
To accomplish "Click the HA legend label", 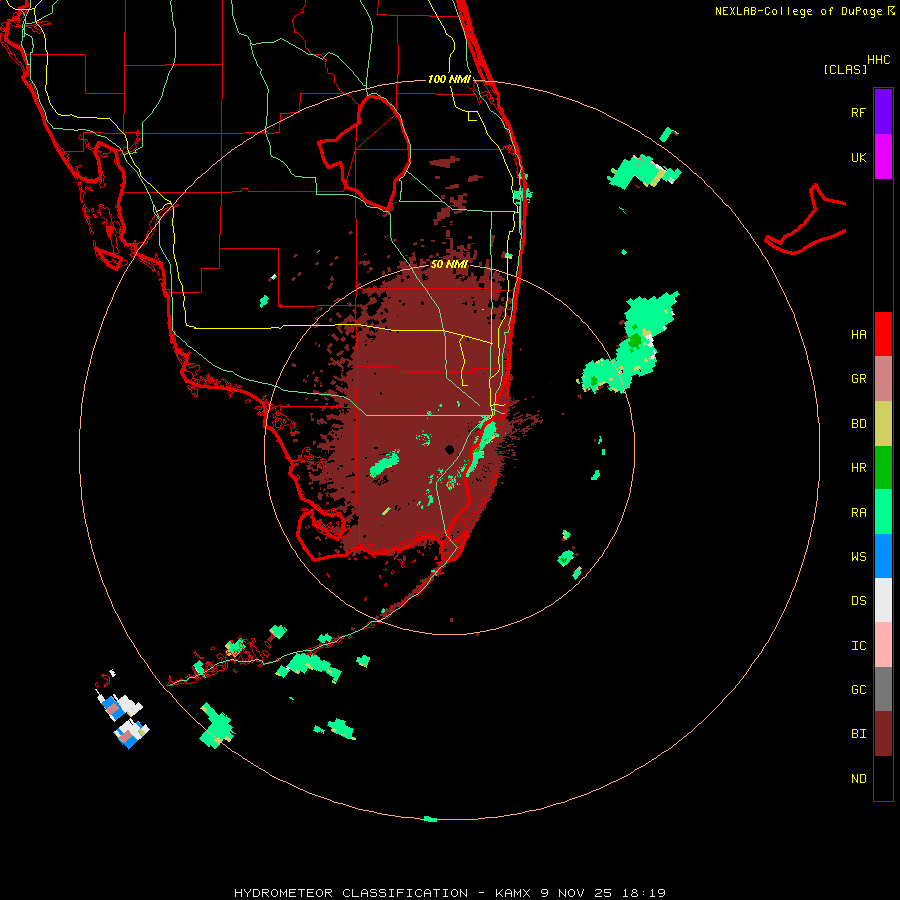I will click(858, 334).
